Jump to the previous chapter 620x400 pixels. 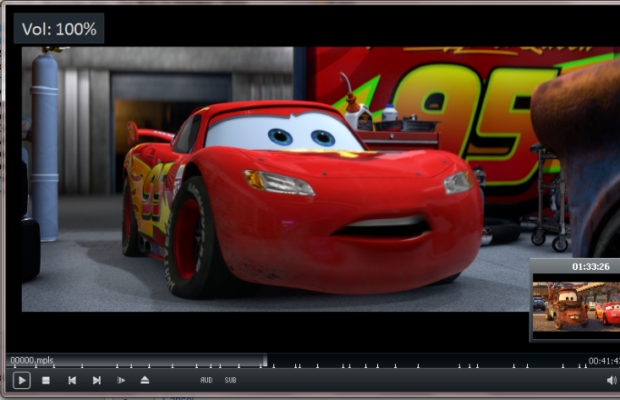pyautogui.click(x=72, y=380)
